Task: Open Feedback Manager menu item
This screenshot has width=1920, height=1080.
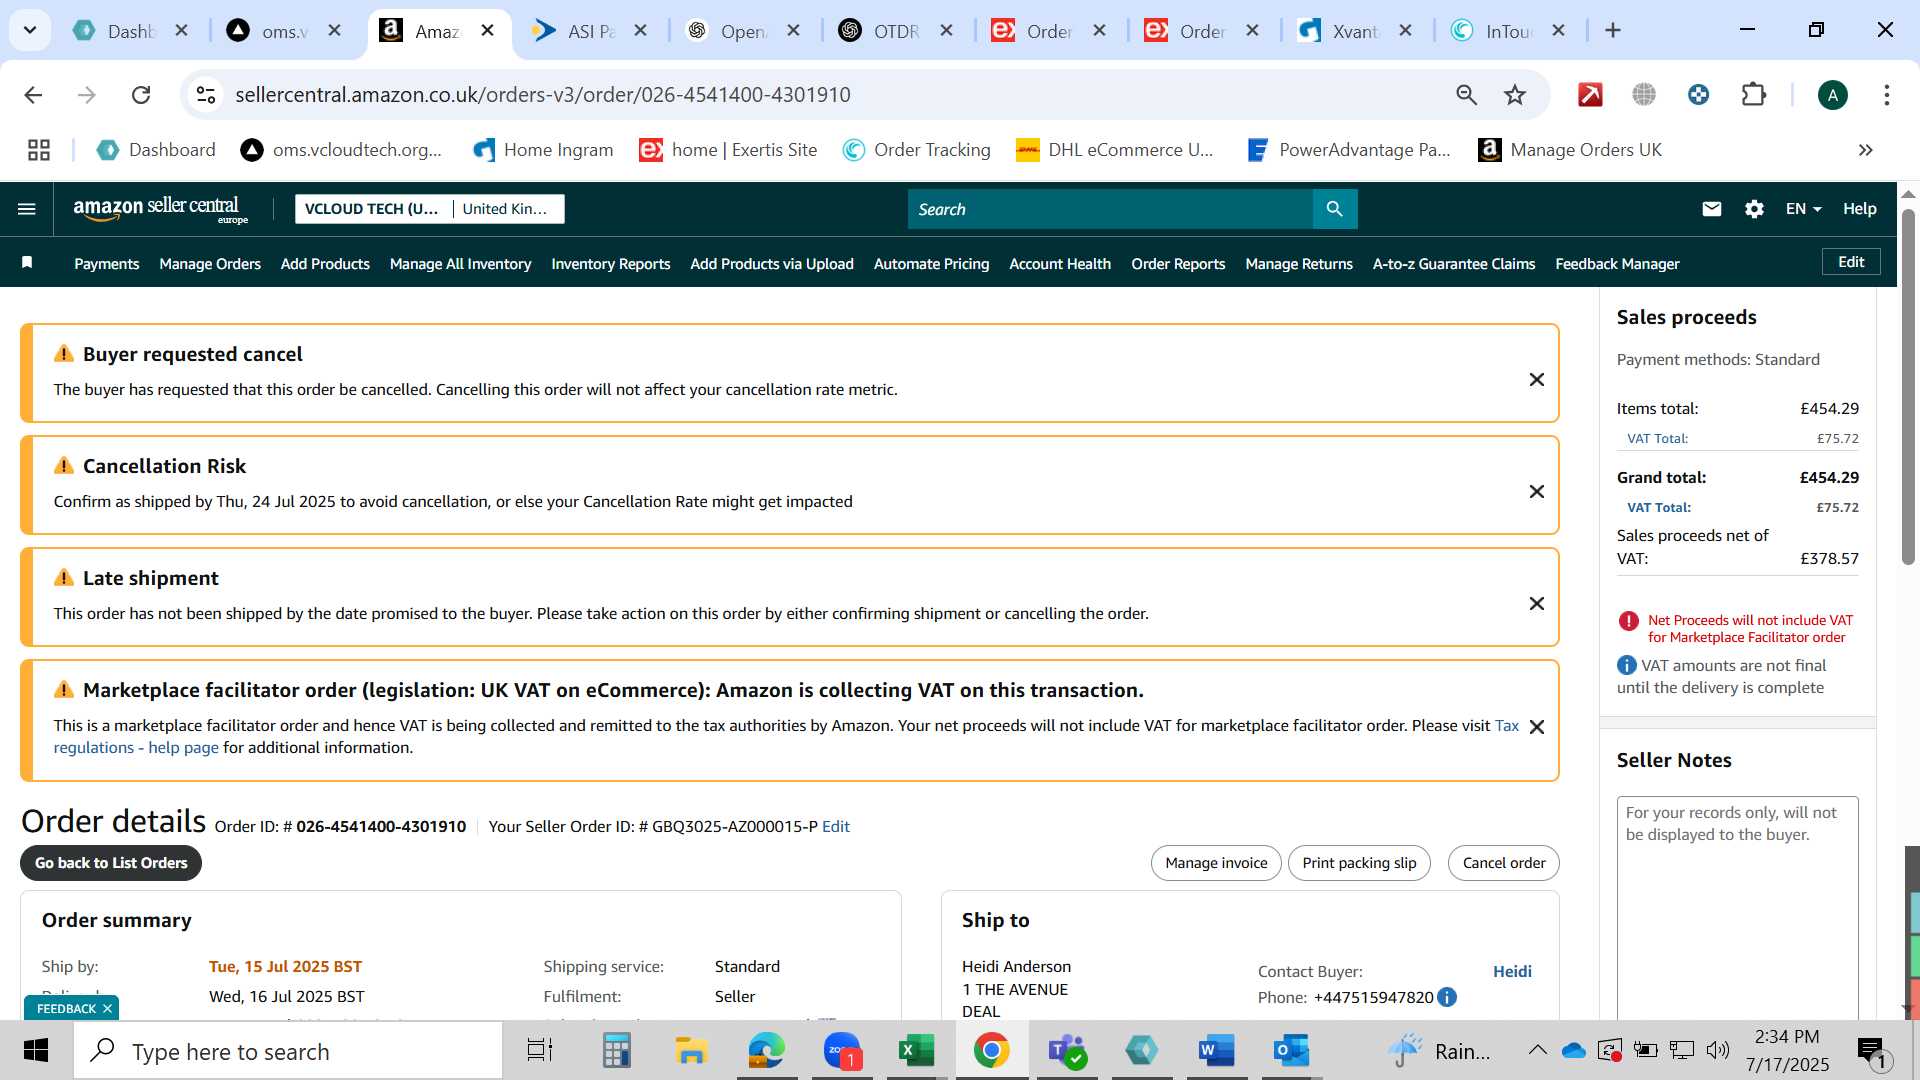Action: 1617,264
